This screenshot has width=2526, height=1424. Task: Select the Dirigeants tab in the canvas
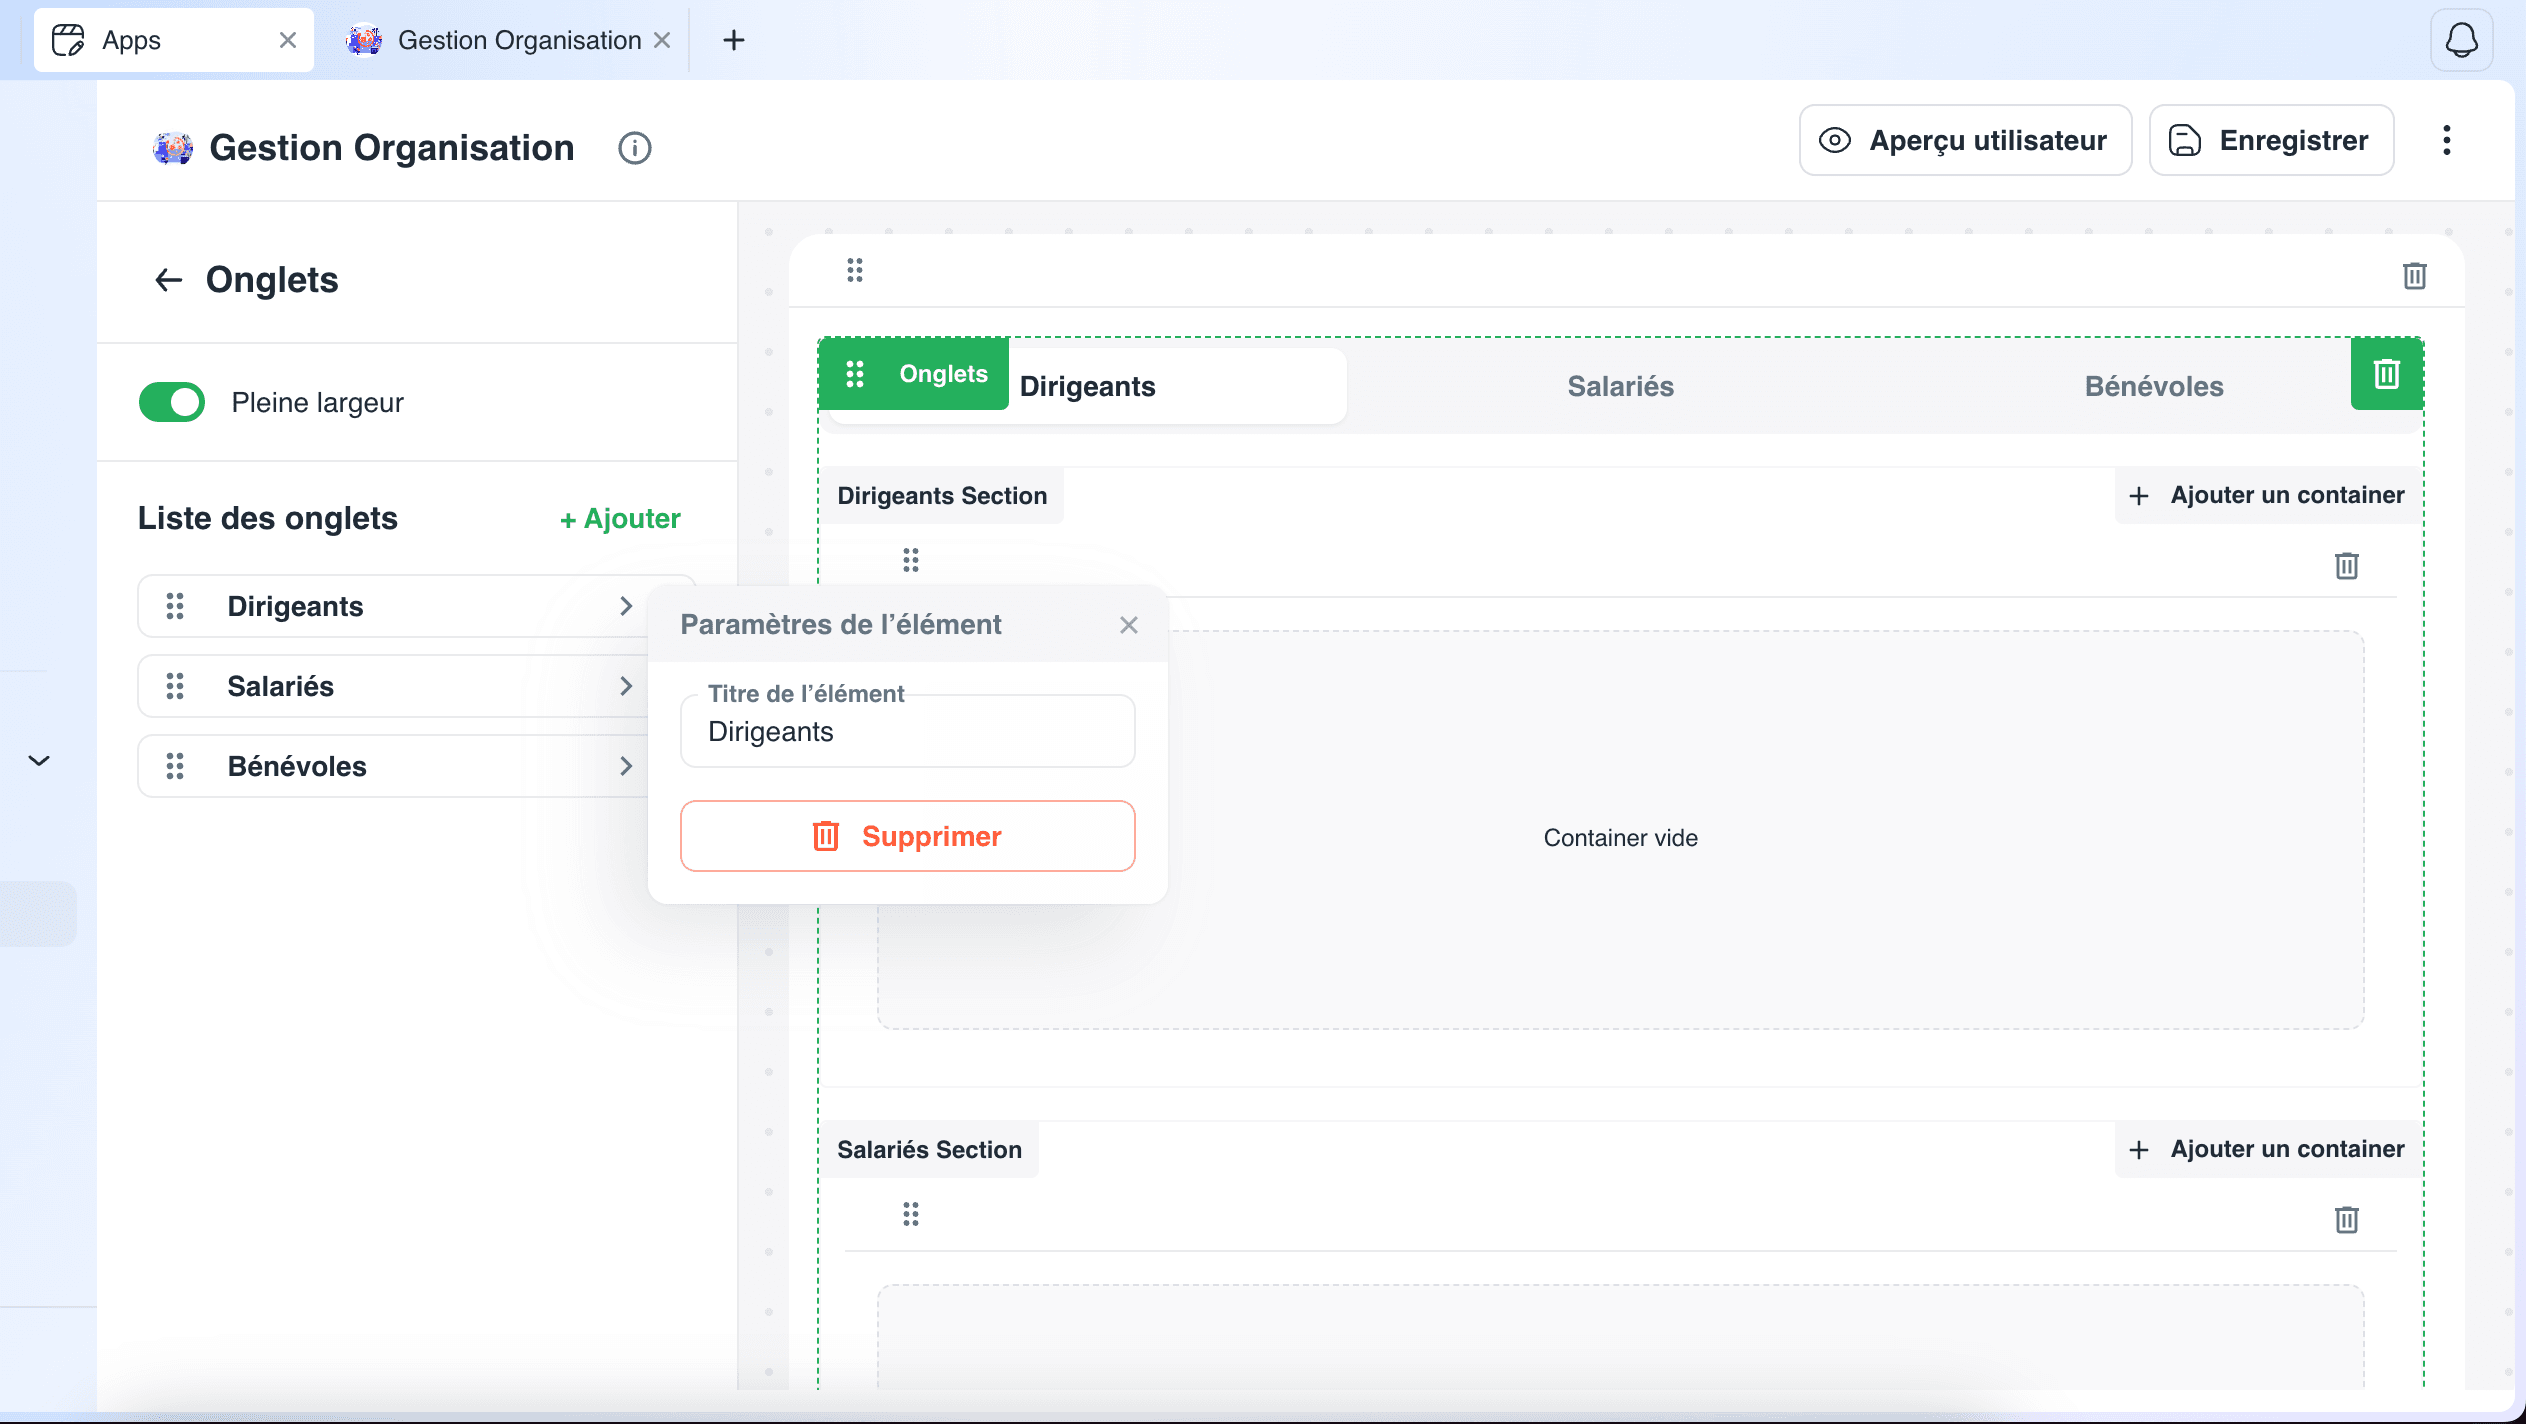click(x=1088, y=386)
